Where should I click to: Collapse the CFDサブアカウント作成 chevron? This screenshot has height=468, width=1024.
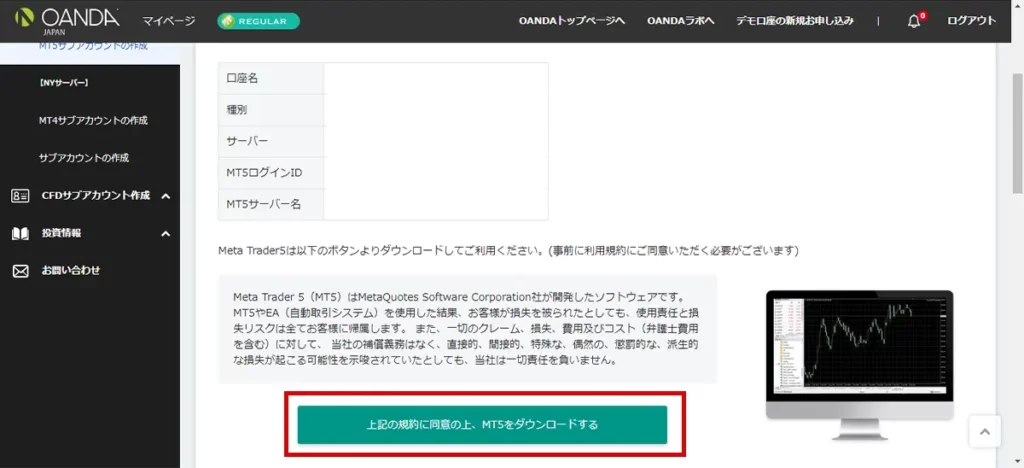coord(166,196)
